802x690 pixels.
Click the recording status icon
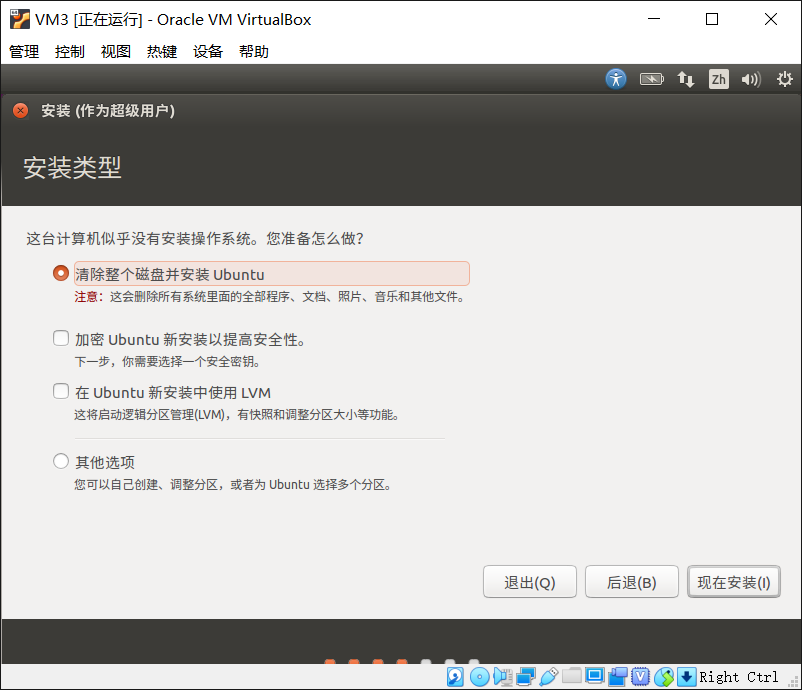pos(617,677)
